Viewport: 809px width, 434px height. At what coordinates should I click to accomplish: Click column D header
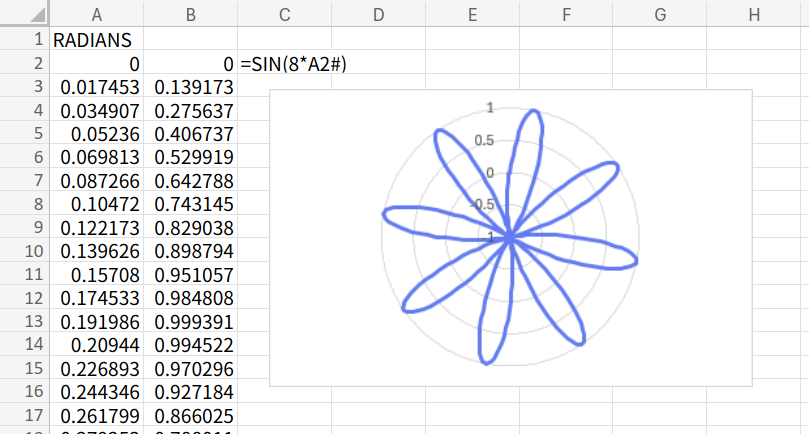(378, 15)
